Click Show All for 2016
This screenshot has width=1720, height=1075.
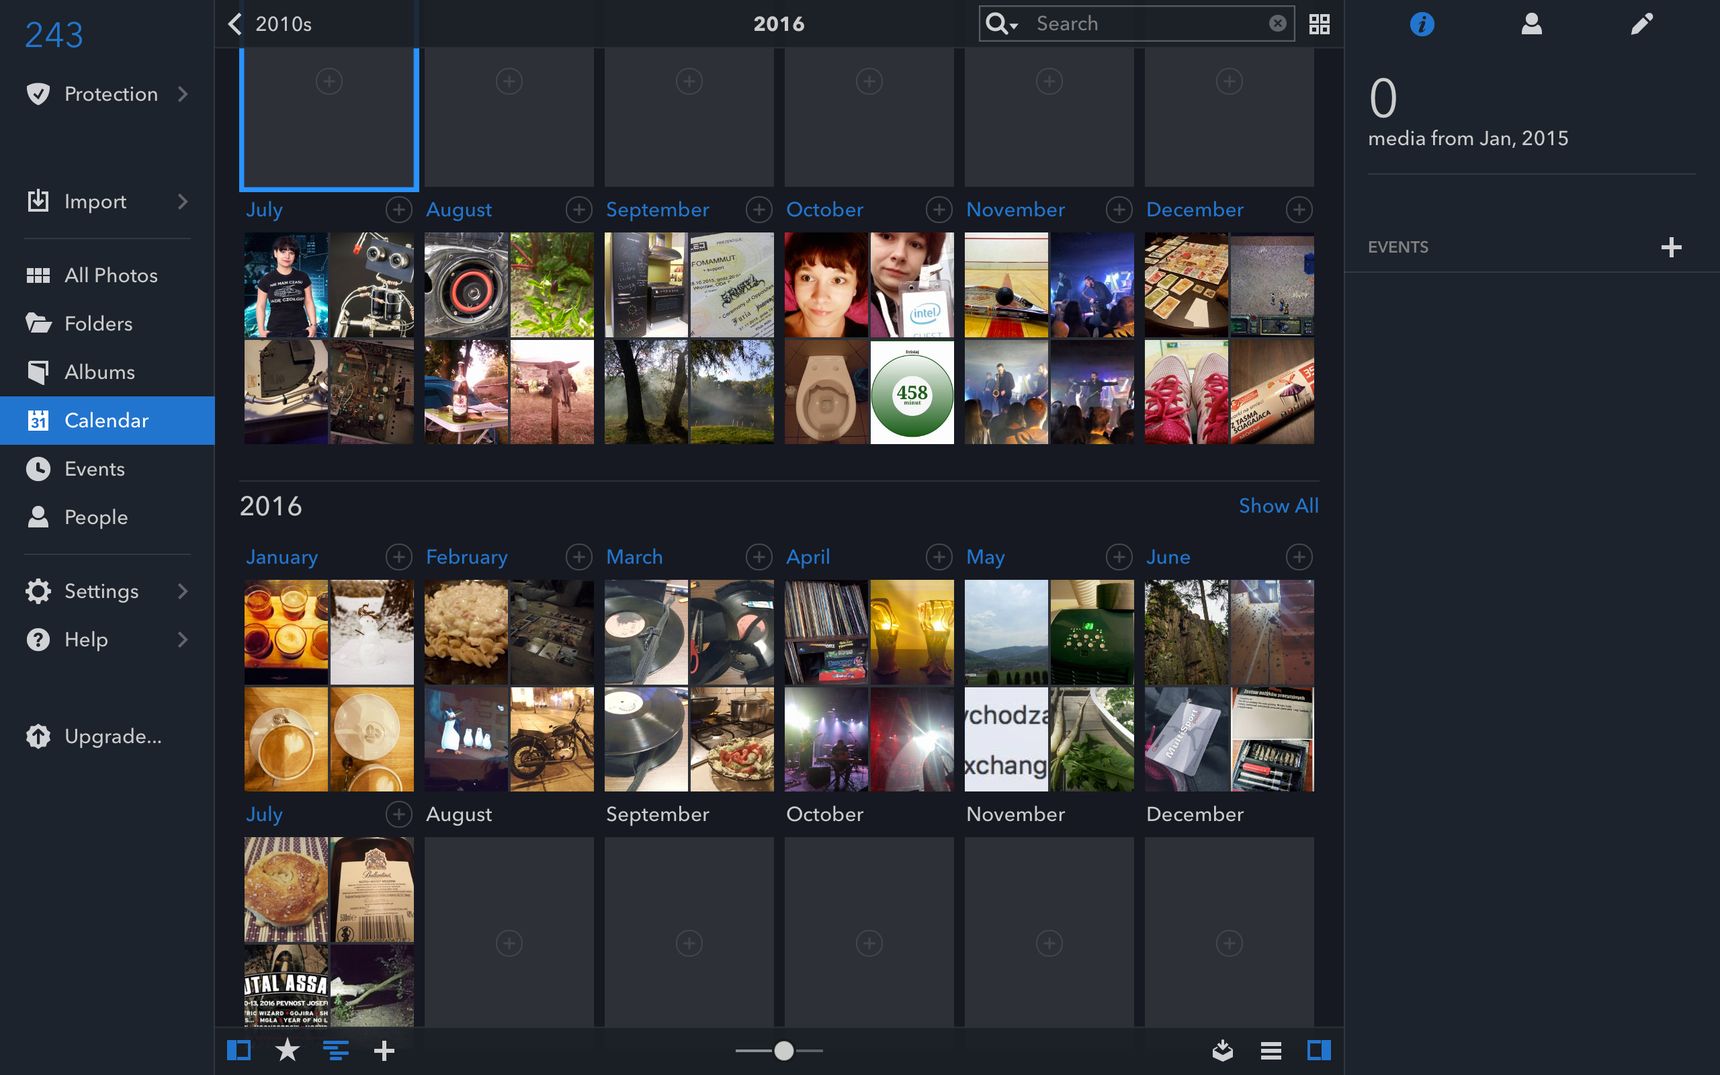point(1278,506)
